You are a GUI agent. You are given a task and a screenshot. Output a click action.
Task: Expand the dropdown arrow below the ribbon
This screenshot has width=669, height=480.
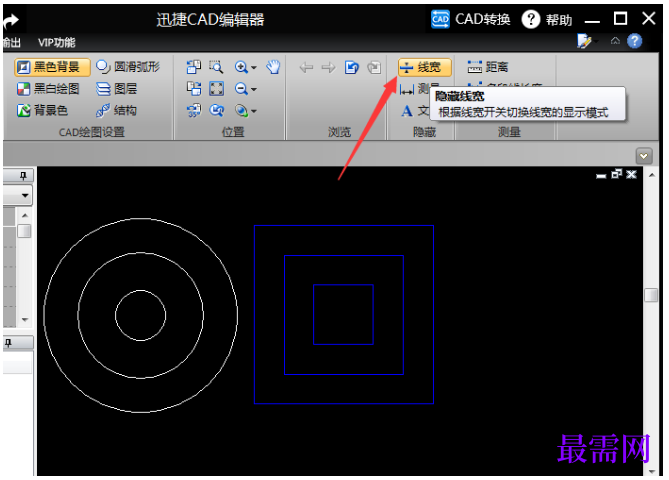tap(643, 155)
